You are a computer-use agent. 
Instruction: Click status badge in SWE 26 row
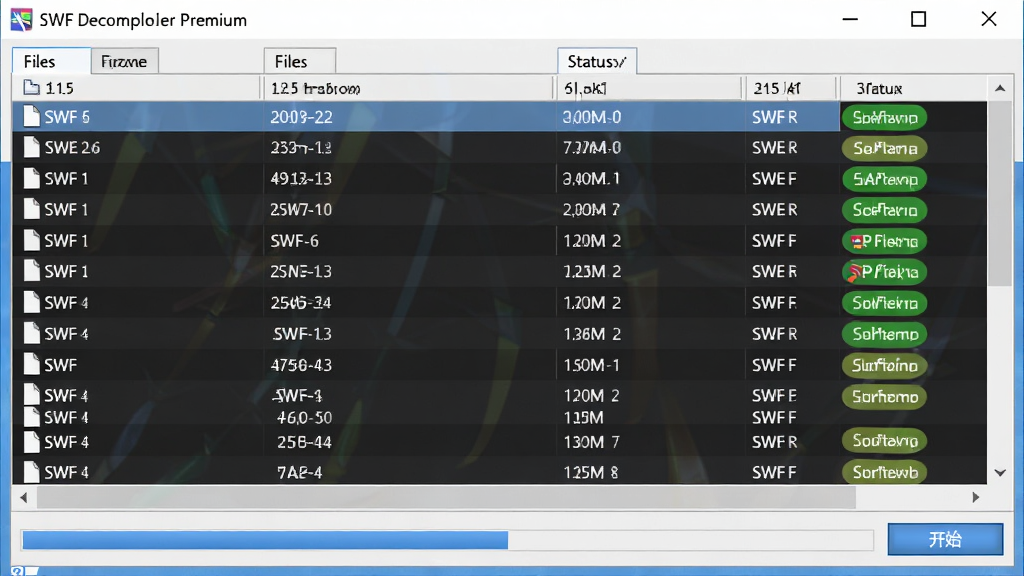[884, 148]
